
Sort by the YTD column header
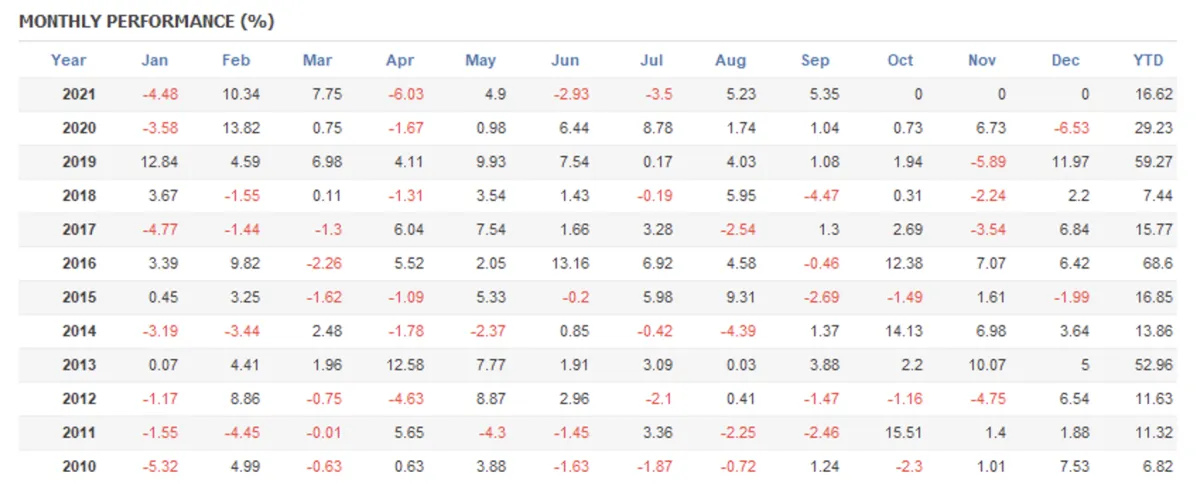[x=1148, y=61]
